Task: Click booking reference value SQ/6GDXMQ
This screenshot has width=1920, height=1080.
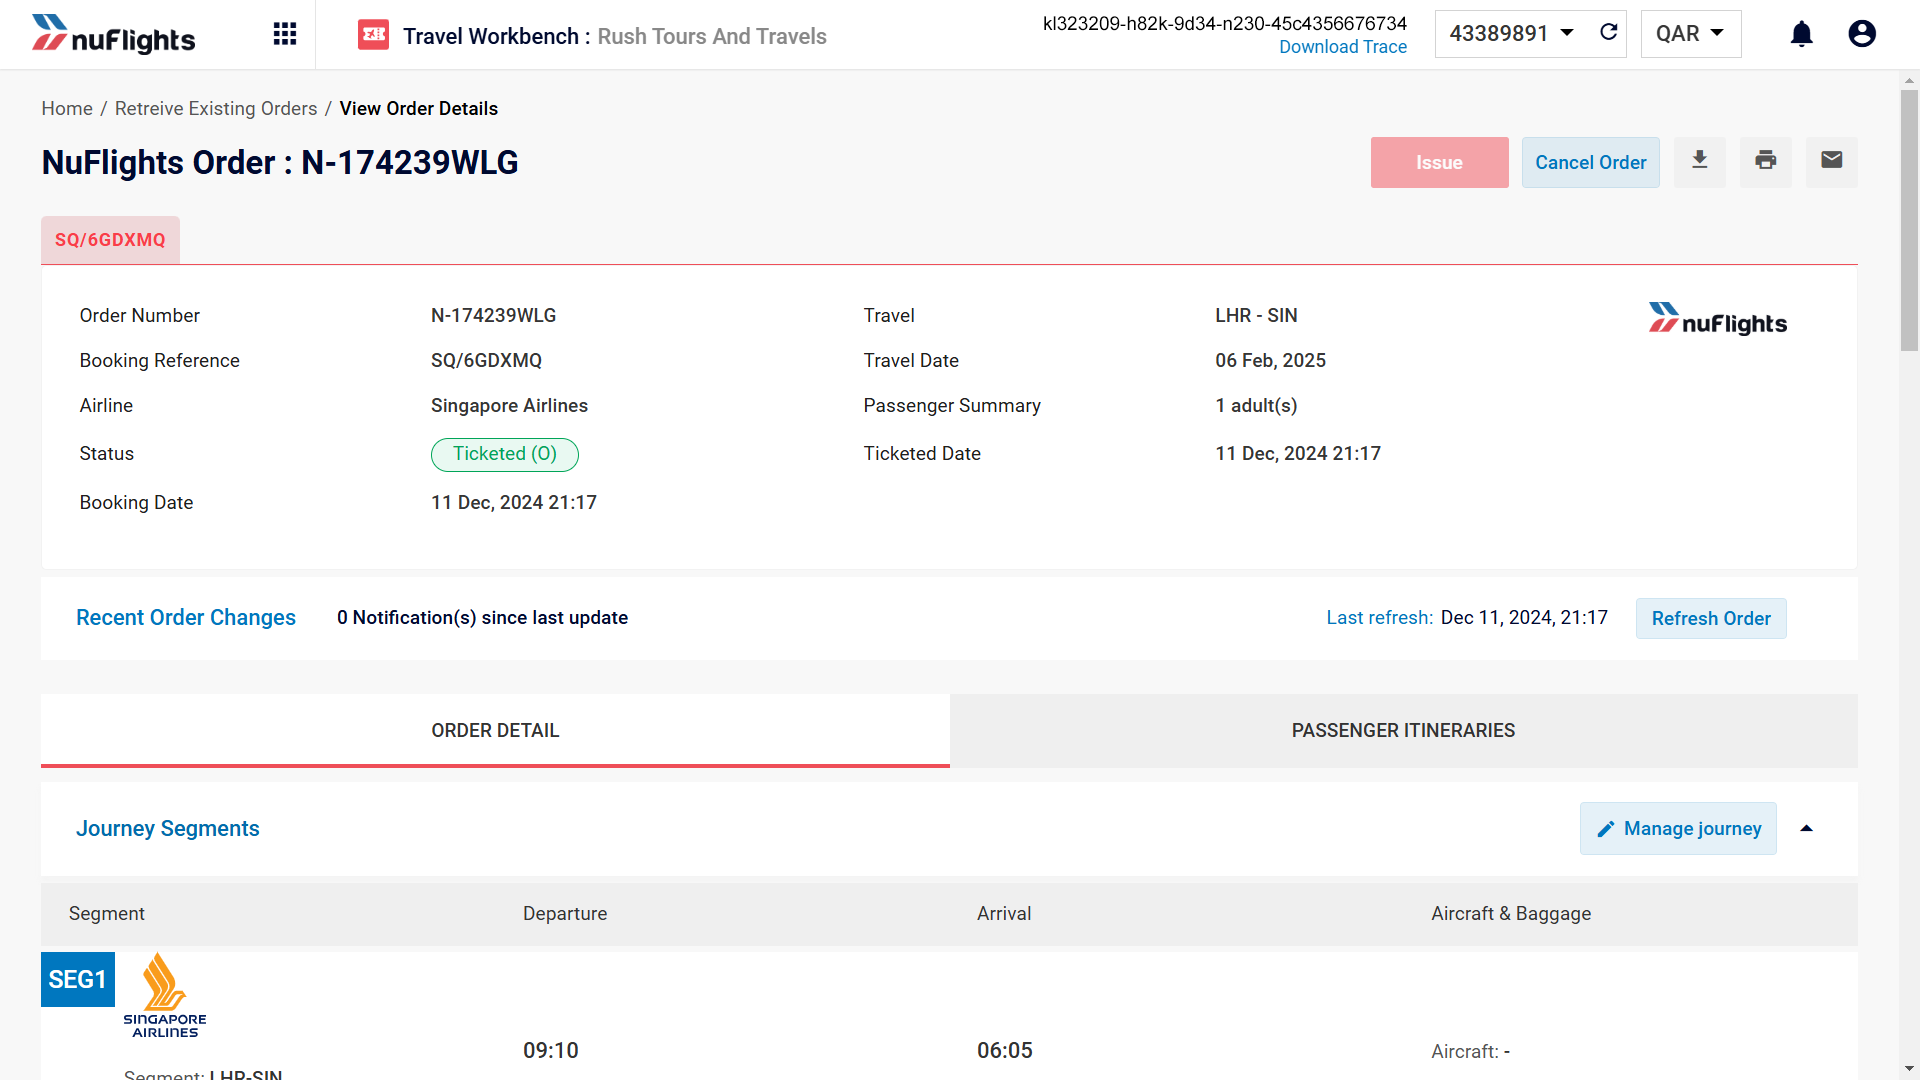Action: 486,360
